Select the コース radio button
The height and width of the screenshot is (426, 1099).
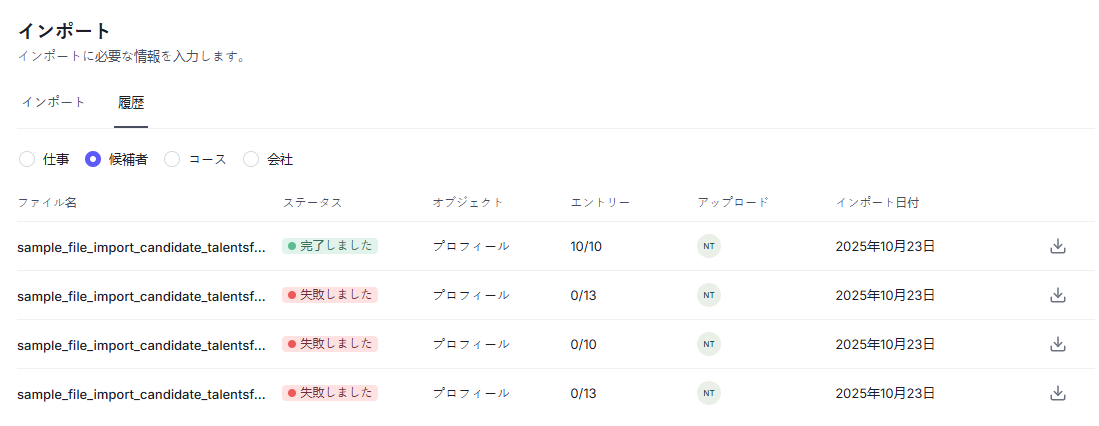tap(172, 159)
